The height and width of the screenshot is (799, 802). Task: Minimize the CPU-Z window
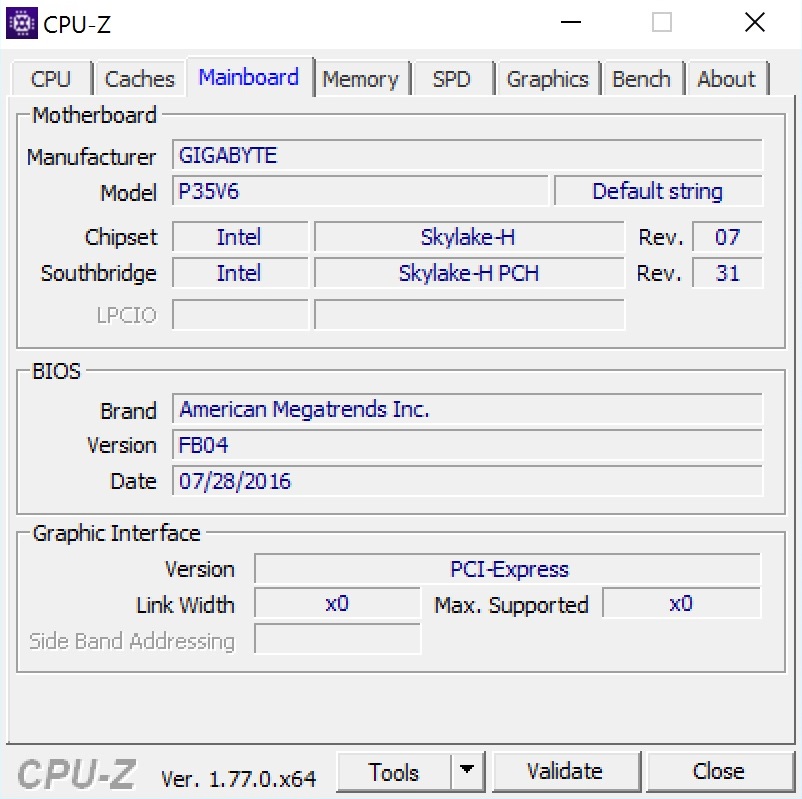571,23
